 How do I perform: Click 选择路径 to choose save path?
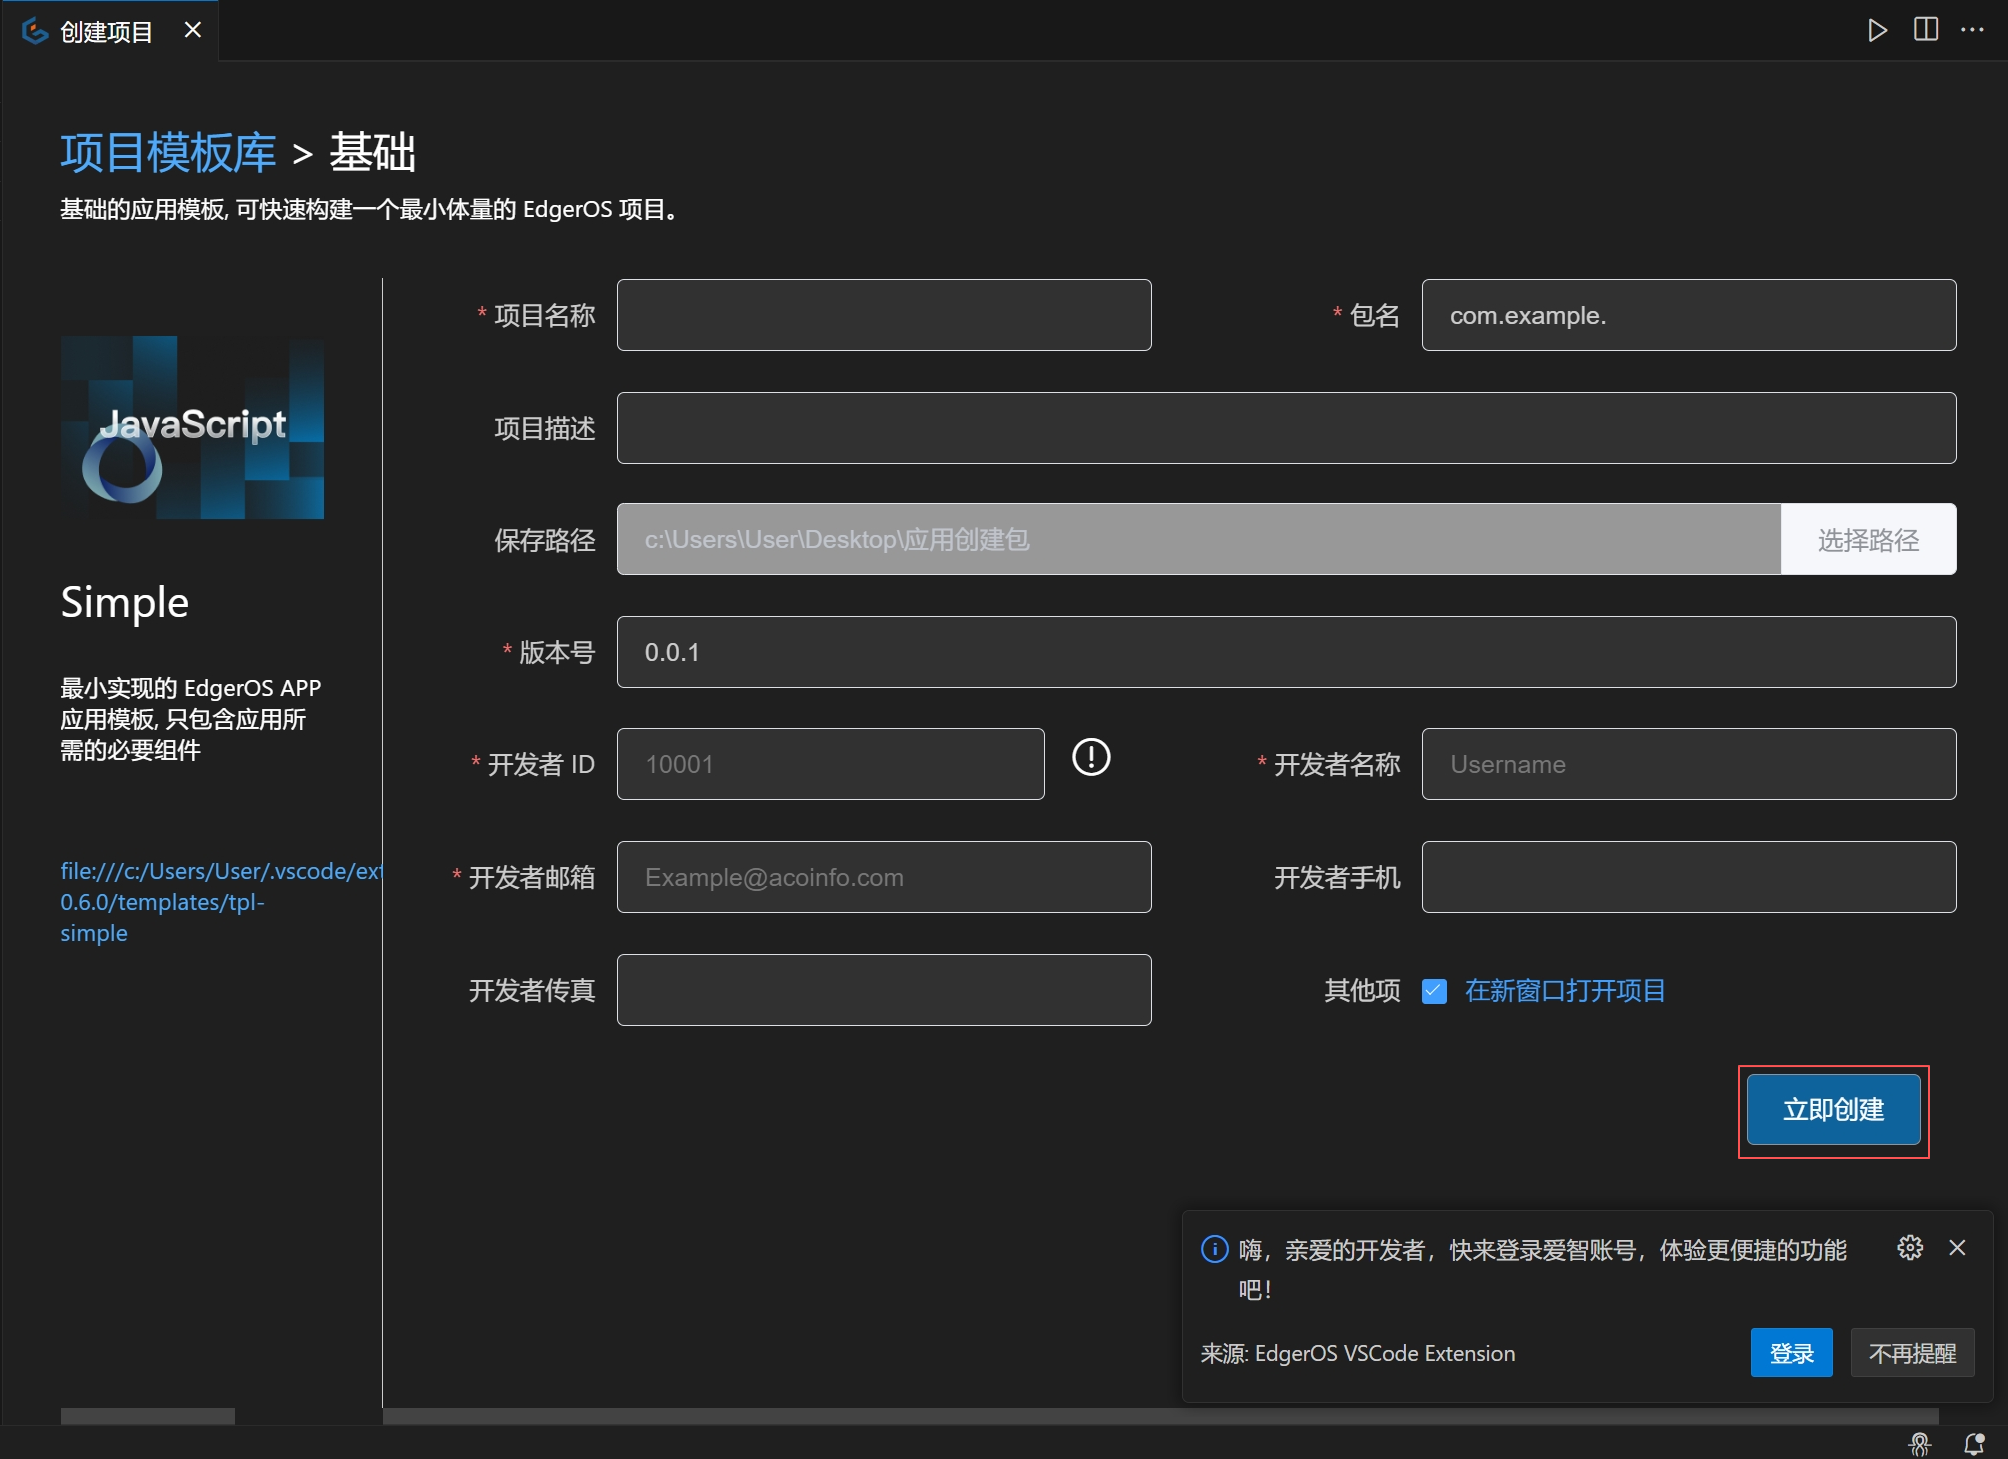click(1868, 540)
